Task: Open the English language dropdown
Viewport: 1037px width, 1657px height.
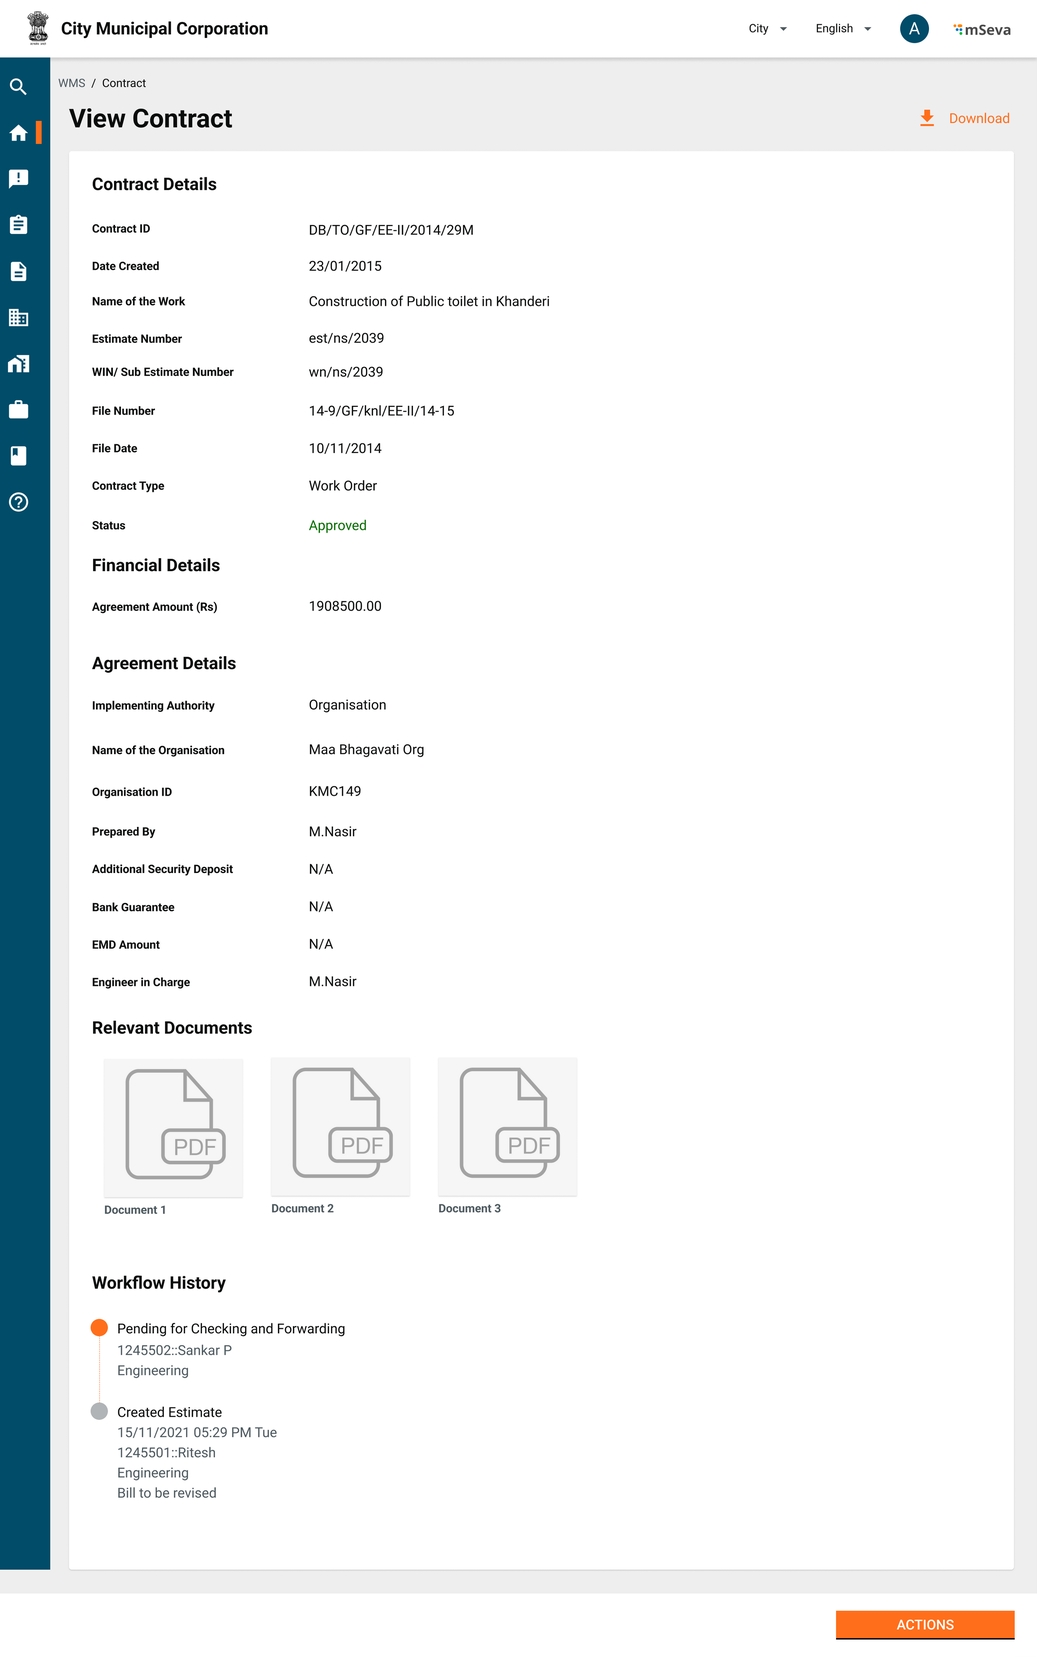Action: pos(843,29)
